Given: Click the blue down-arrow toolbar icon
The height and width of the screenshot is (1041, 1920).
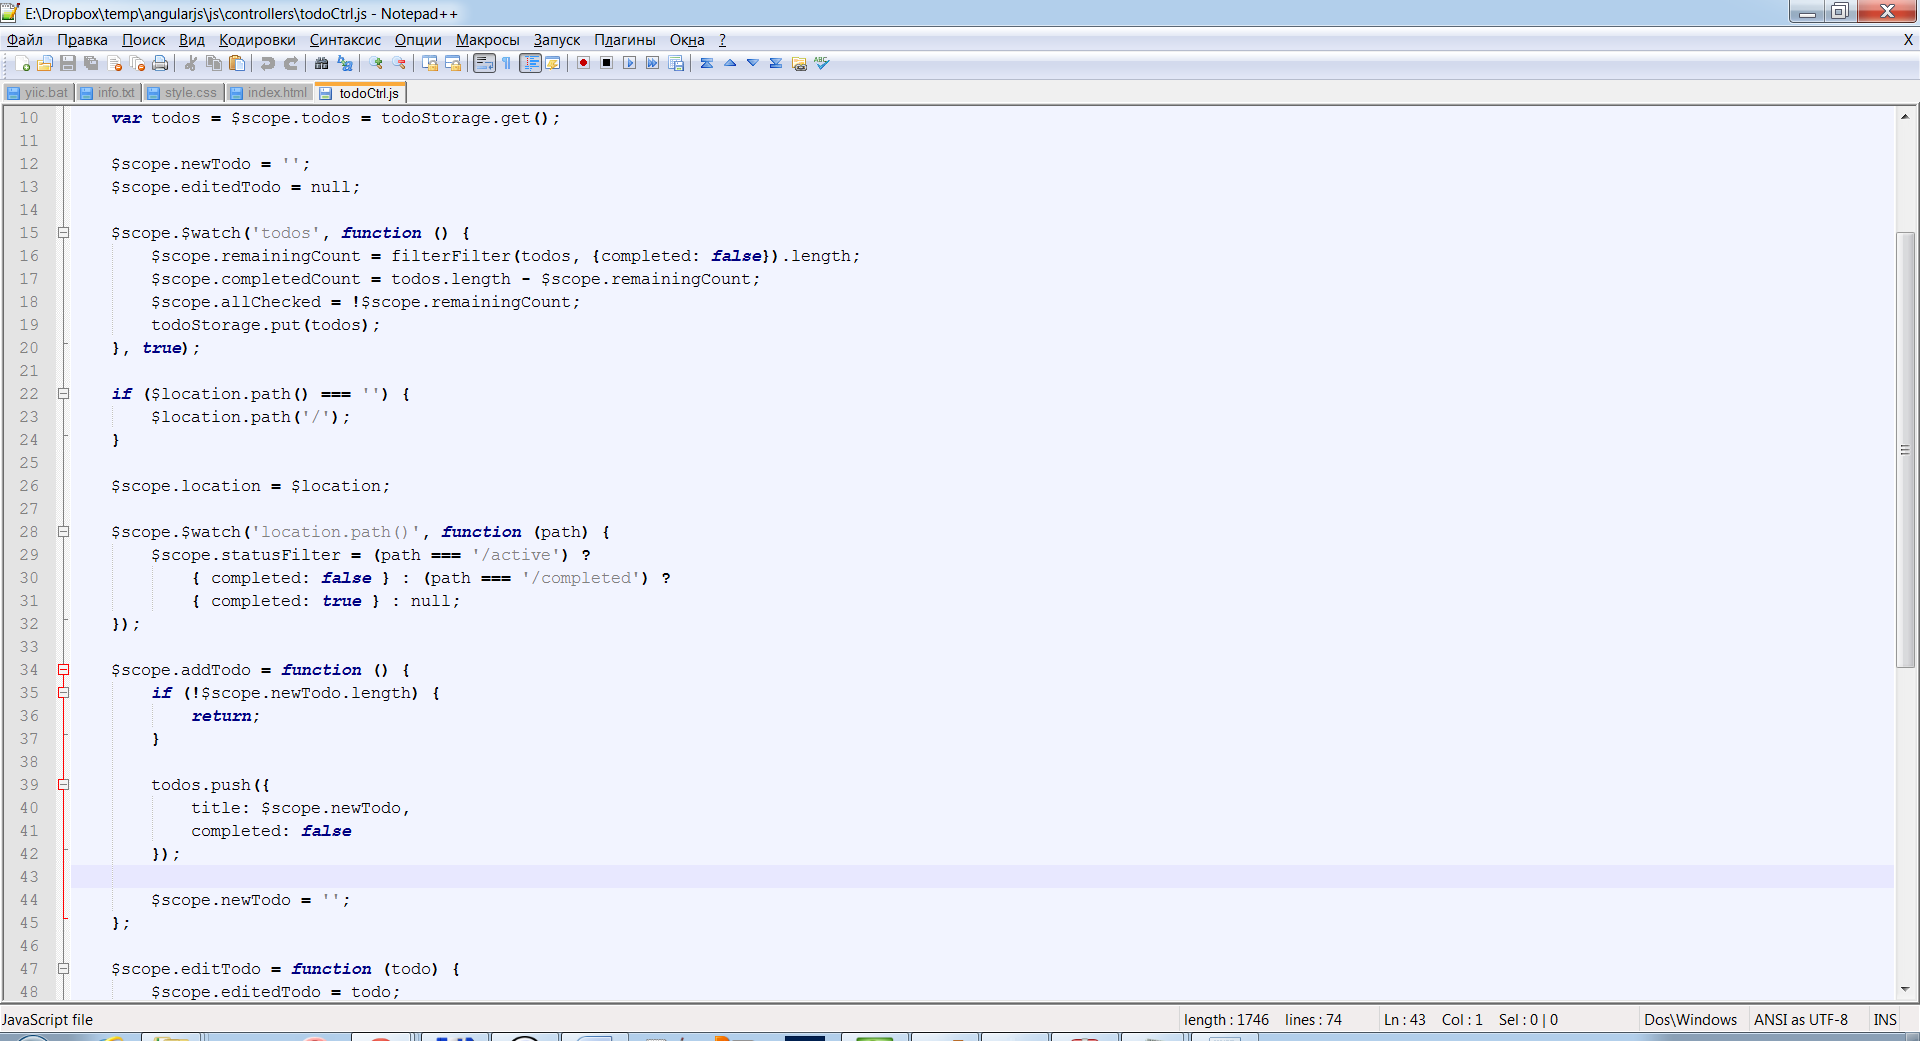Looking at the screenshot, I should point(753,63).
